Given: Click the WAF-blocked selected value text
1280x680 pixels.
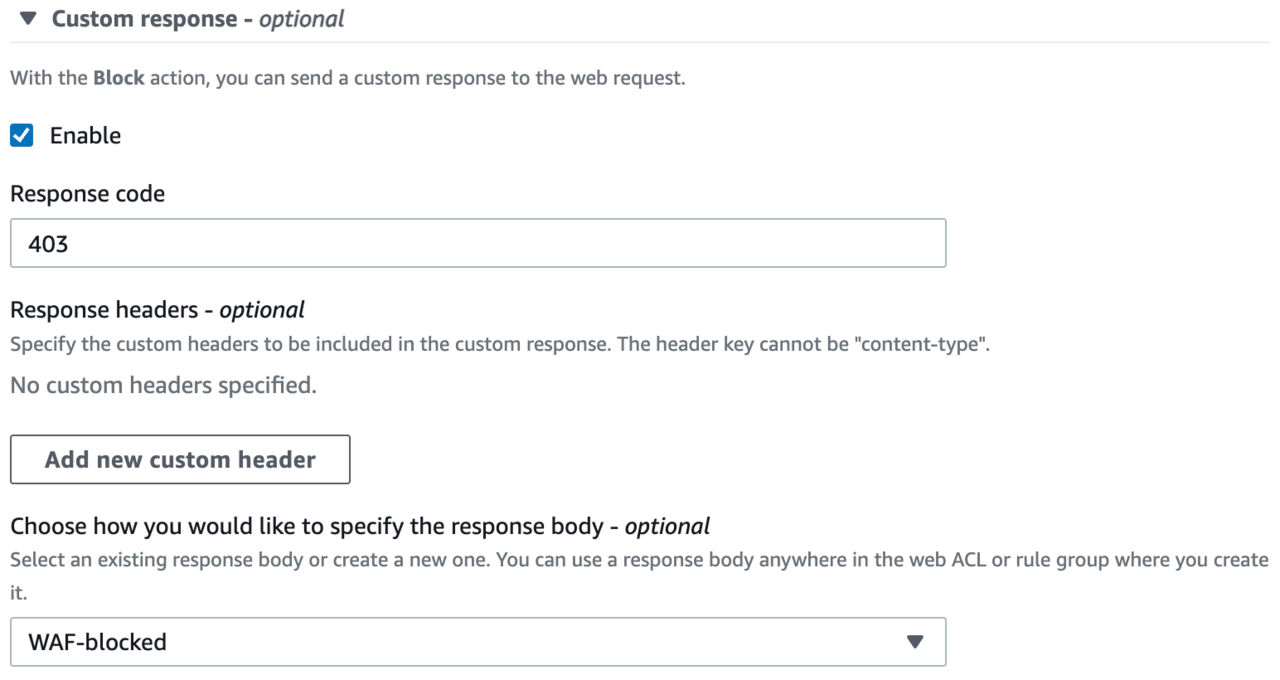Looking at the screenshot, I should (97, 642).
